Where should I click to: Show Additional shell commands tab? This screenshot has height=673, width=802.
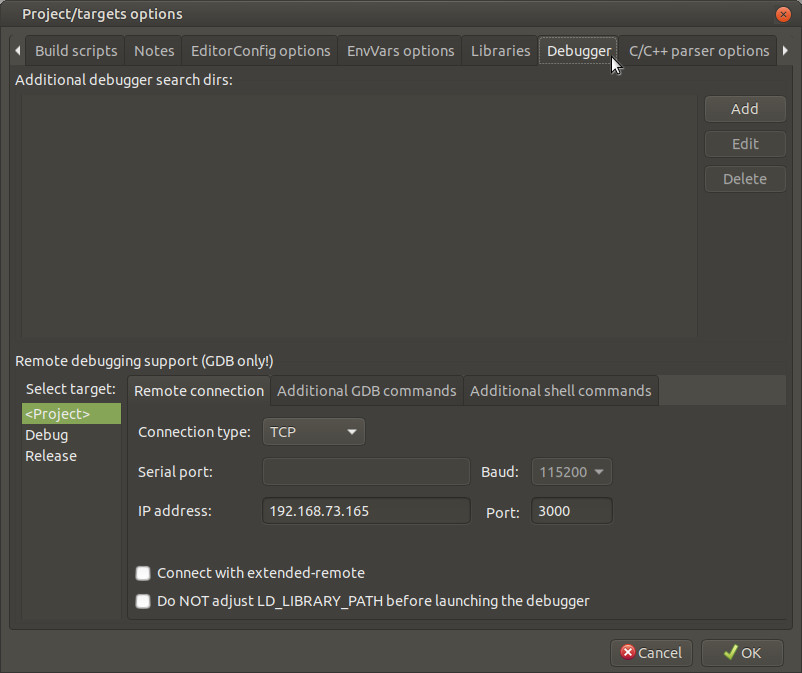click(560, 391)
